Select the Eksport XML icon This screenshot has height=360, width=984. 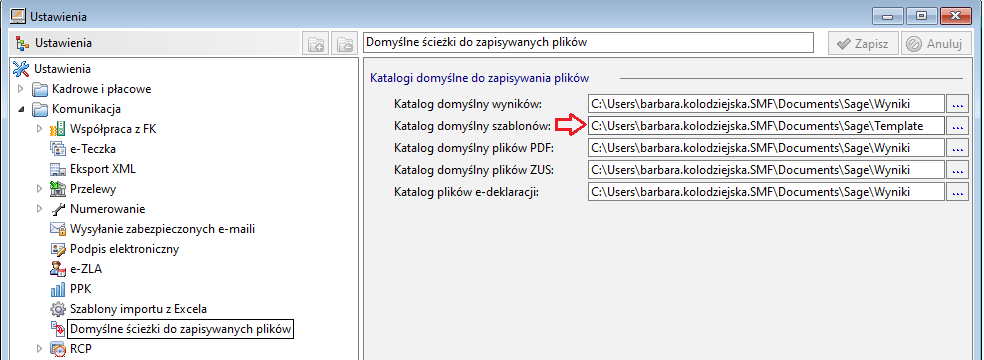58,169
